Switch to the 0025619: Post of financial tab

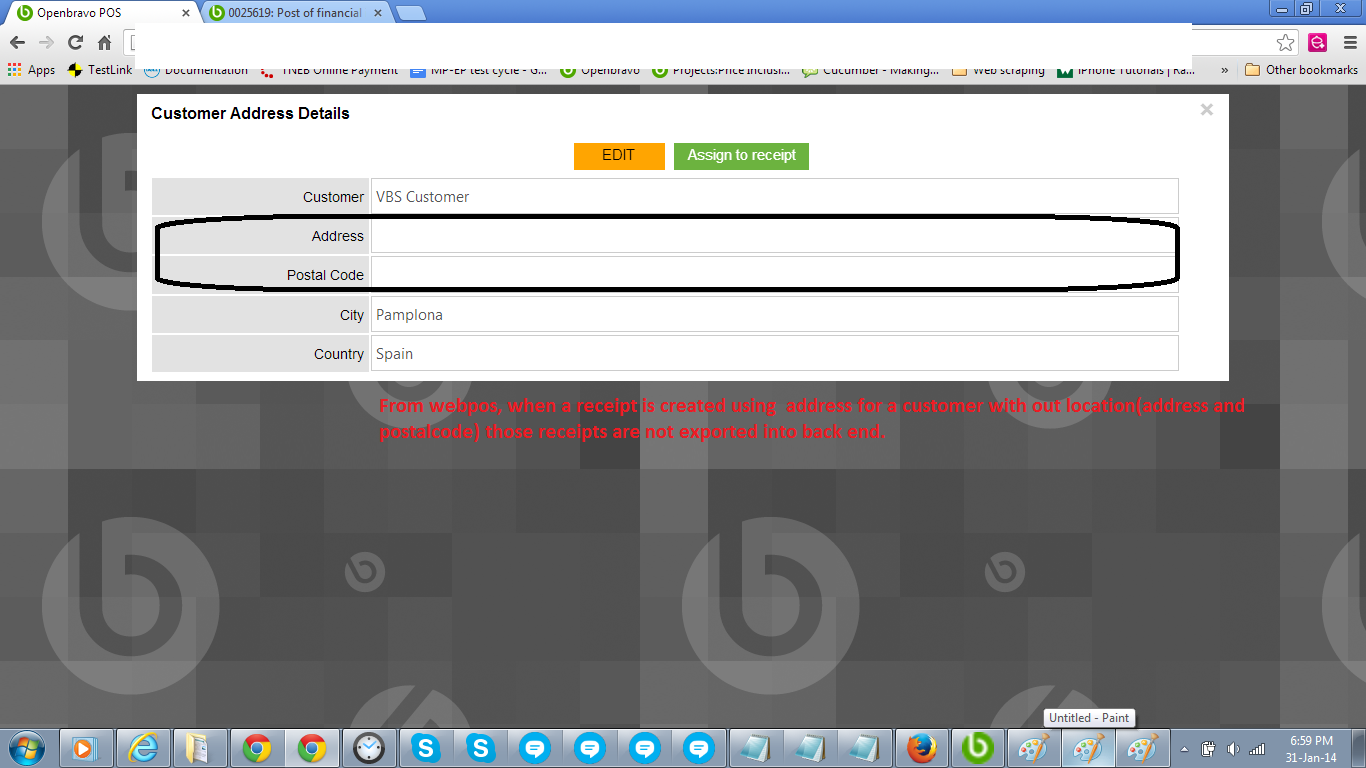coord(295,13)
